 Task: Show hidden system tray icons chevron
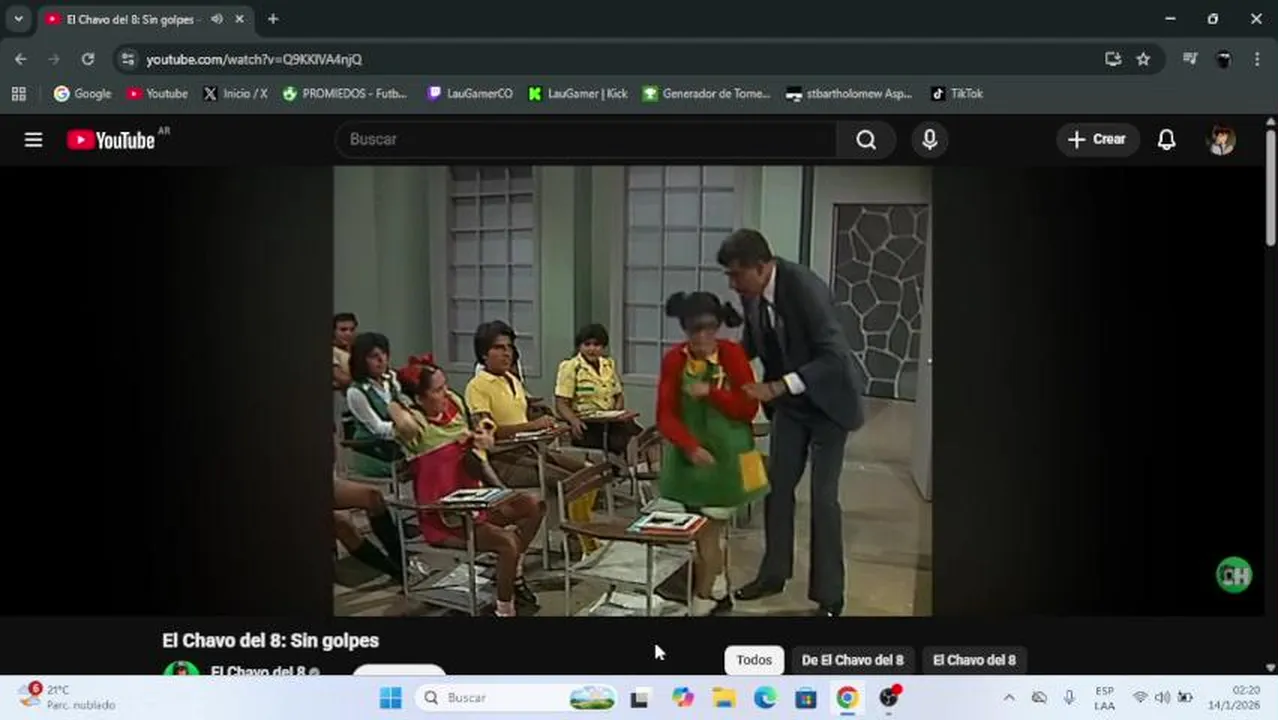coord(1009,698)
